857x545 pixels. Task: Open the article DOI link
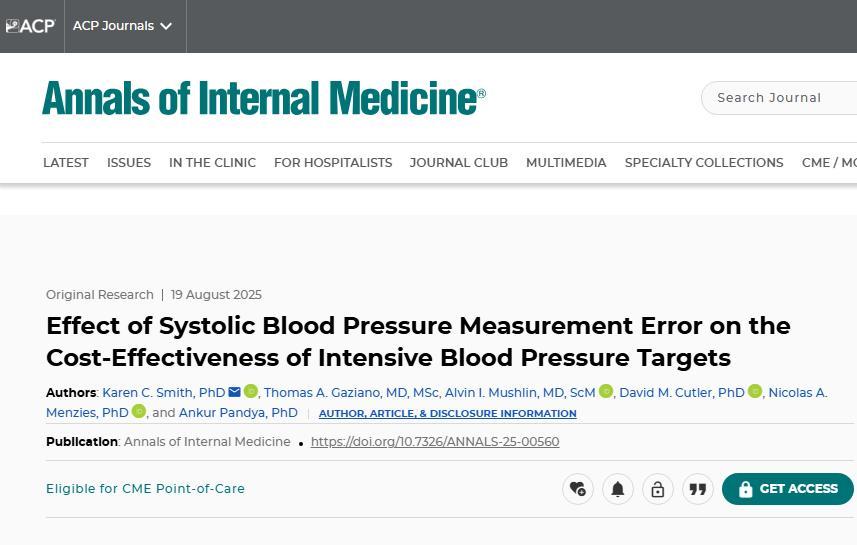435,442
